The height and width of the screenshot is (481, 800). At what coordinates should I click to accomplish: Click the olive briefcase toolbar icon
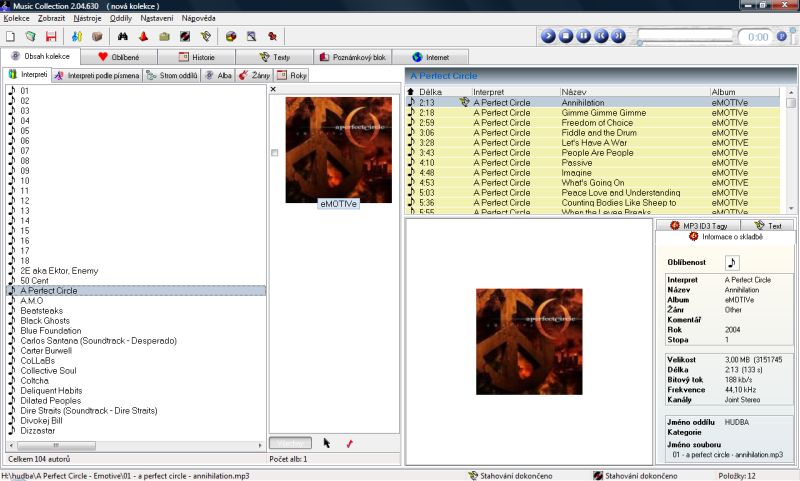click(164, 36)
